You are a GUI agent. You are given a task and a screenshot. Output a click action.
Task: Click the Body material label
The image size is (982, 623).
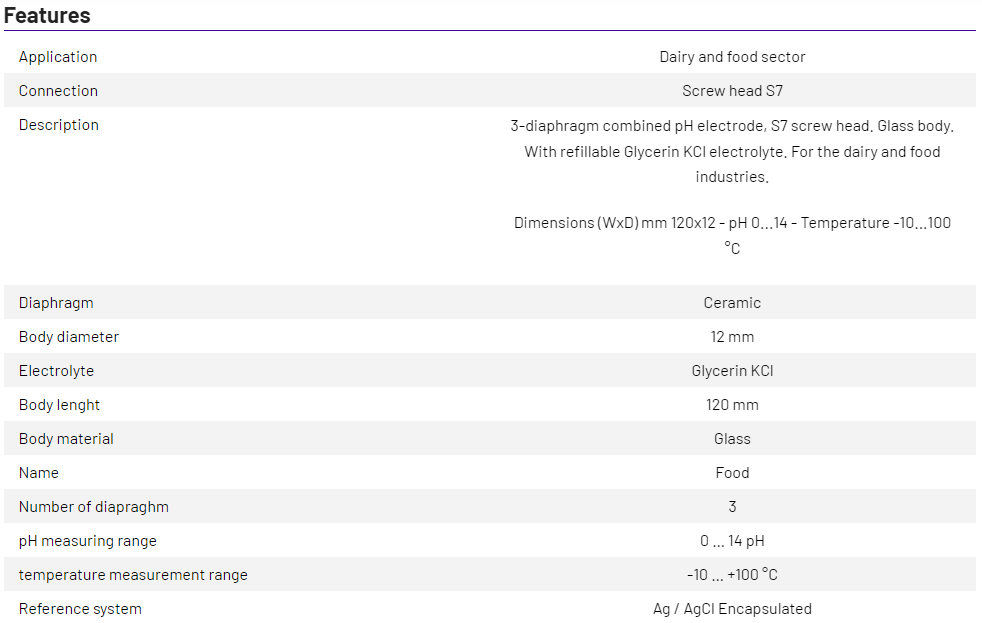(x=66, y=439)
